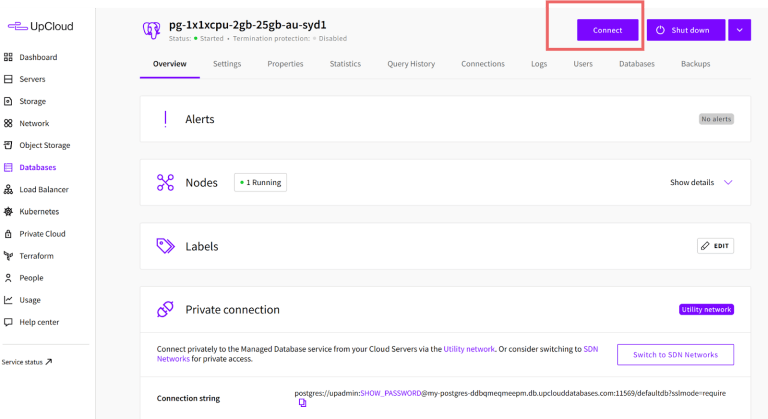This screenshot has width=768, height=419.
Task: Go to Terraform in the sidebar
Action: coord(36,256)
